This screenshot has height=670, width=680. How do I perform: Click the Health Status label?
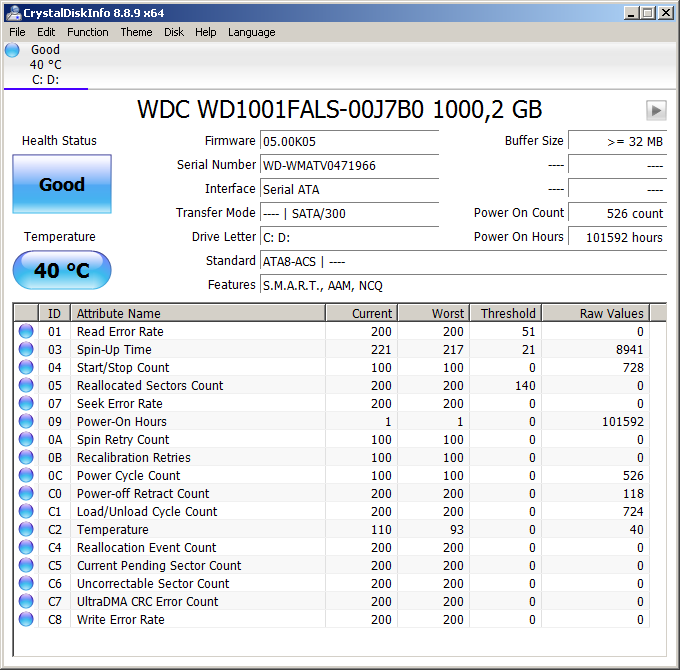pyautogui.click(x=59, y=141)
